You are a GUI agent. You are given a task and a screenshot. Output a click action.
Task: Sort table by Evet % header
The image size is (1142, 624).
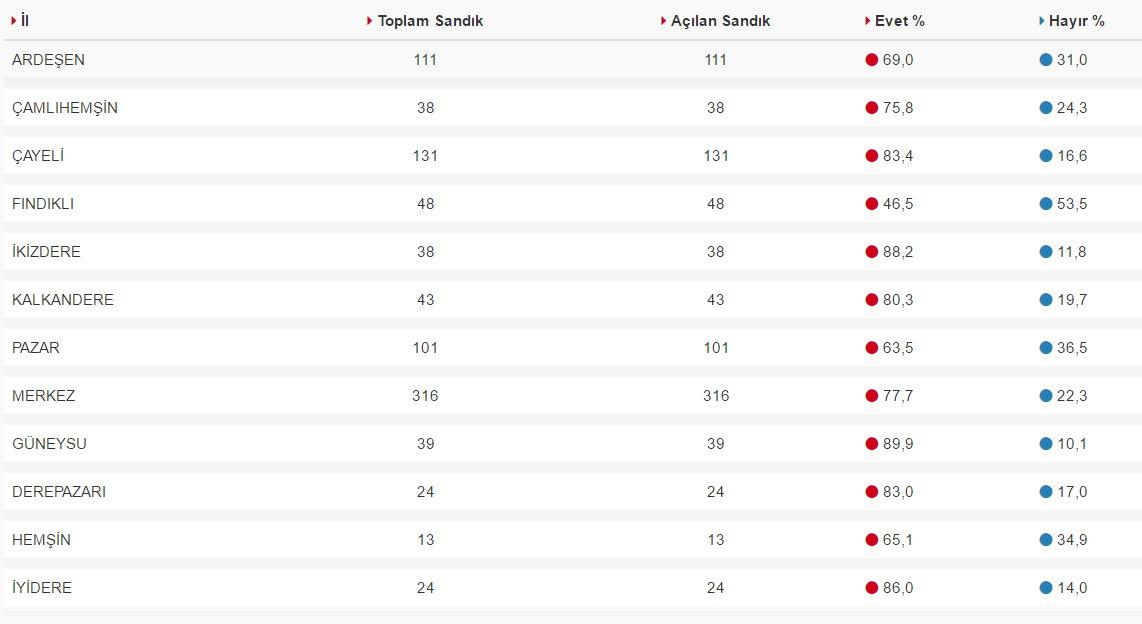click(x=899, y=21)
